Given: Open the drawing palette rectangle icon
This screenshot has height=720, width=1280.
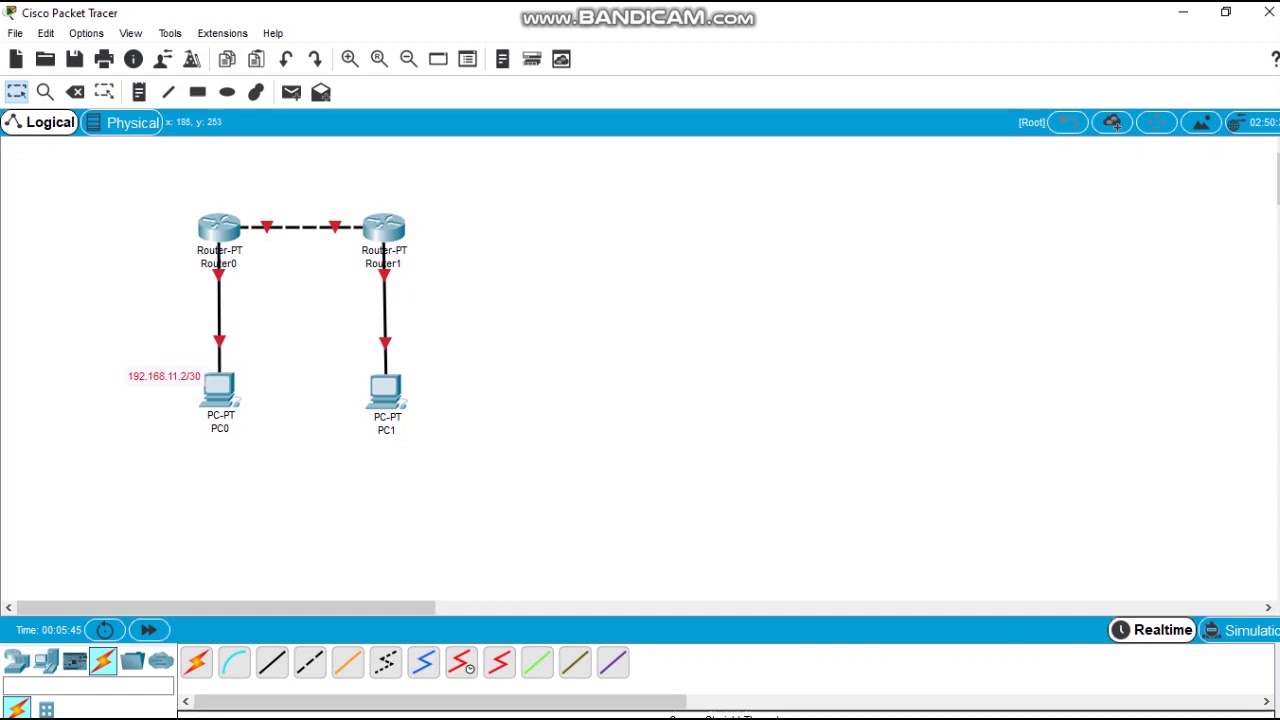Looking at the screenshot, I should [x=438, y=60].
